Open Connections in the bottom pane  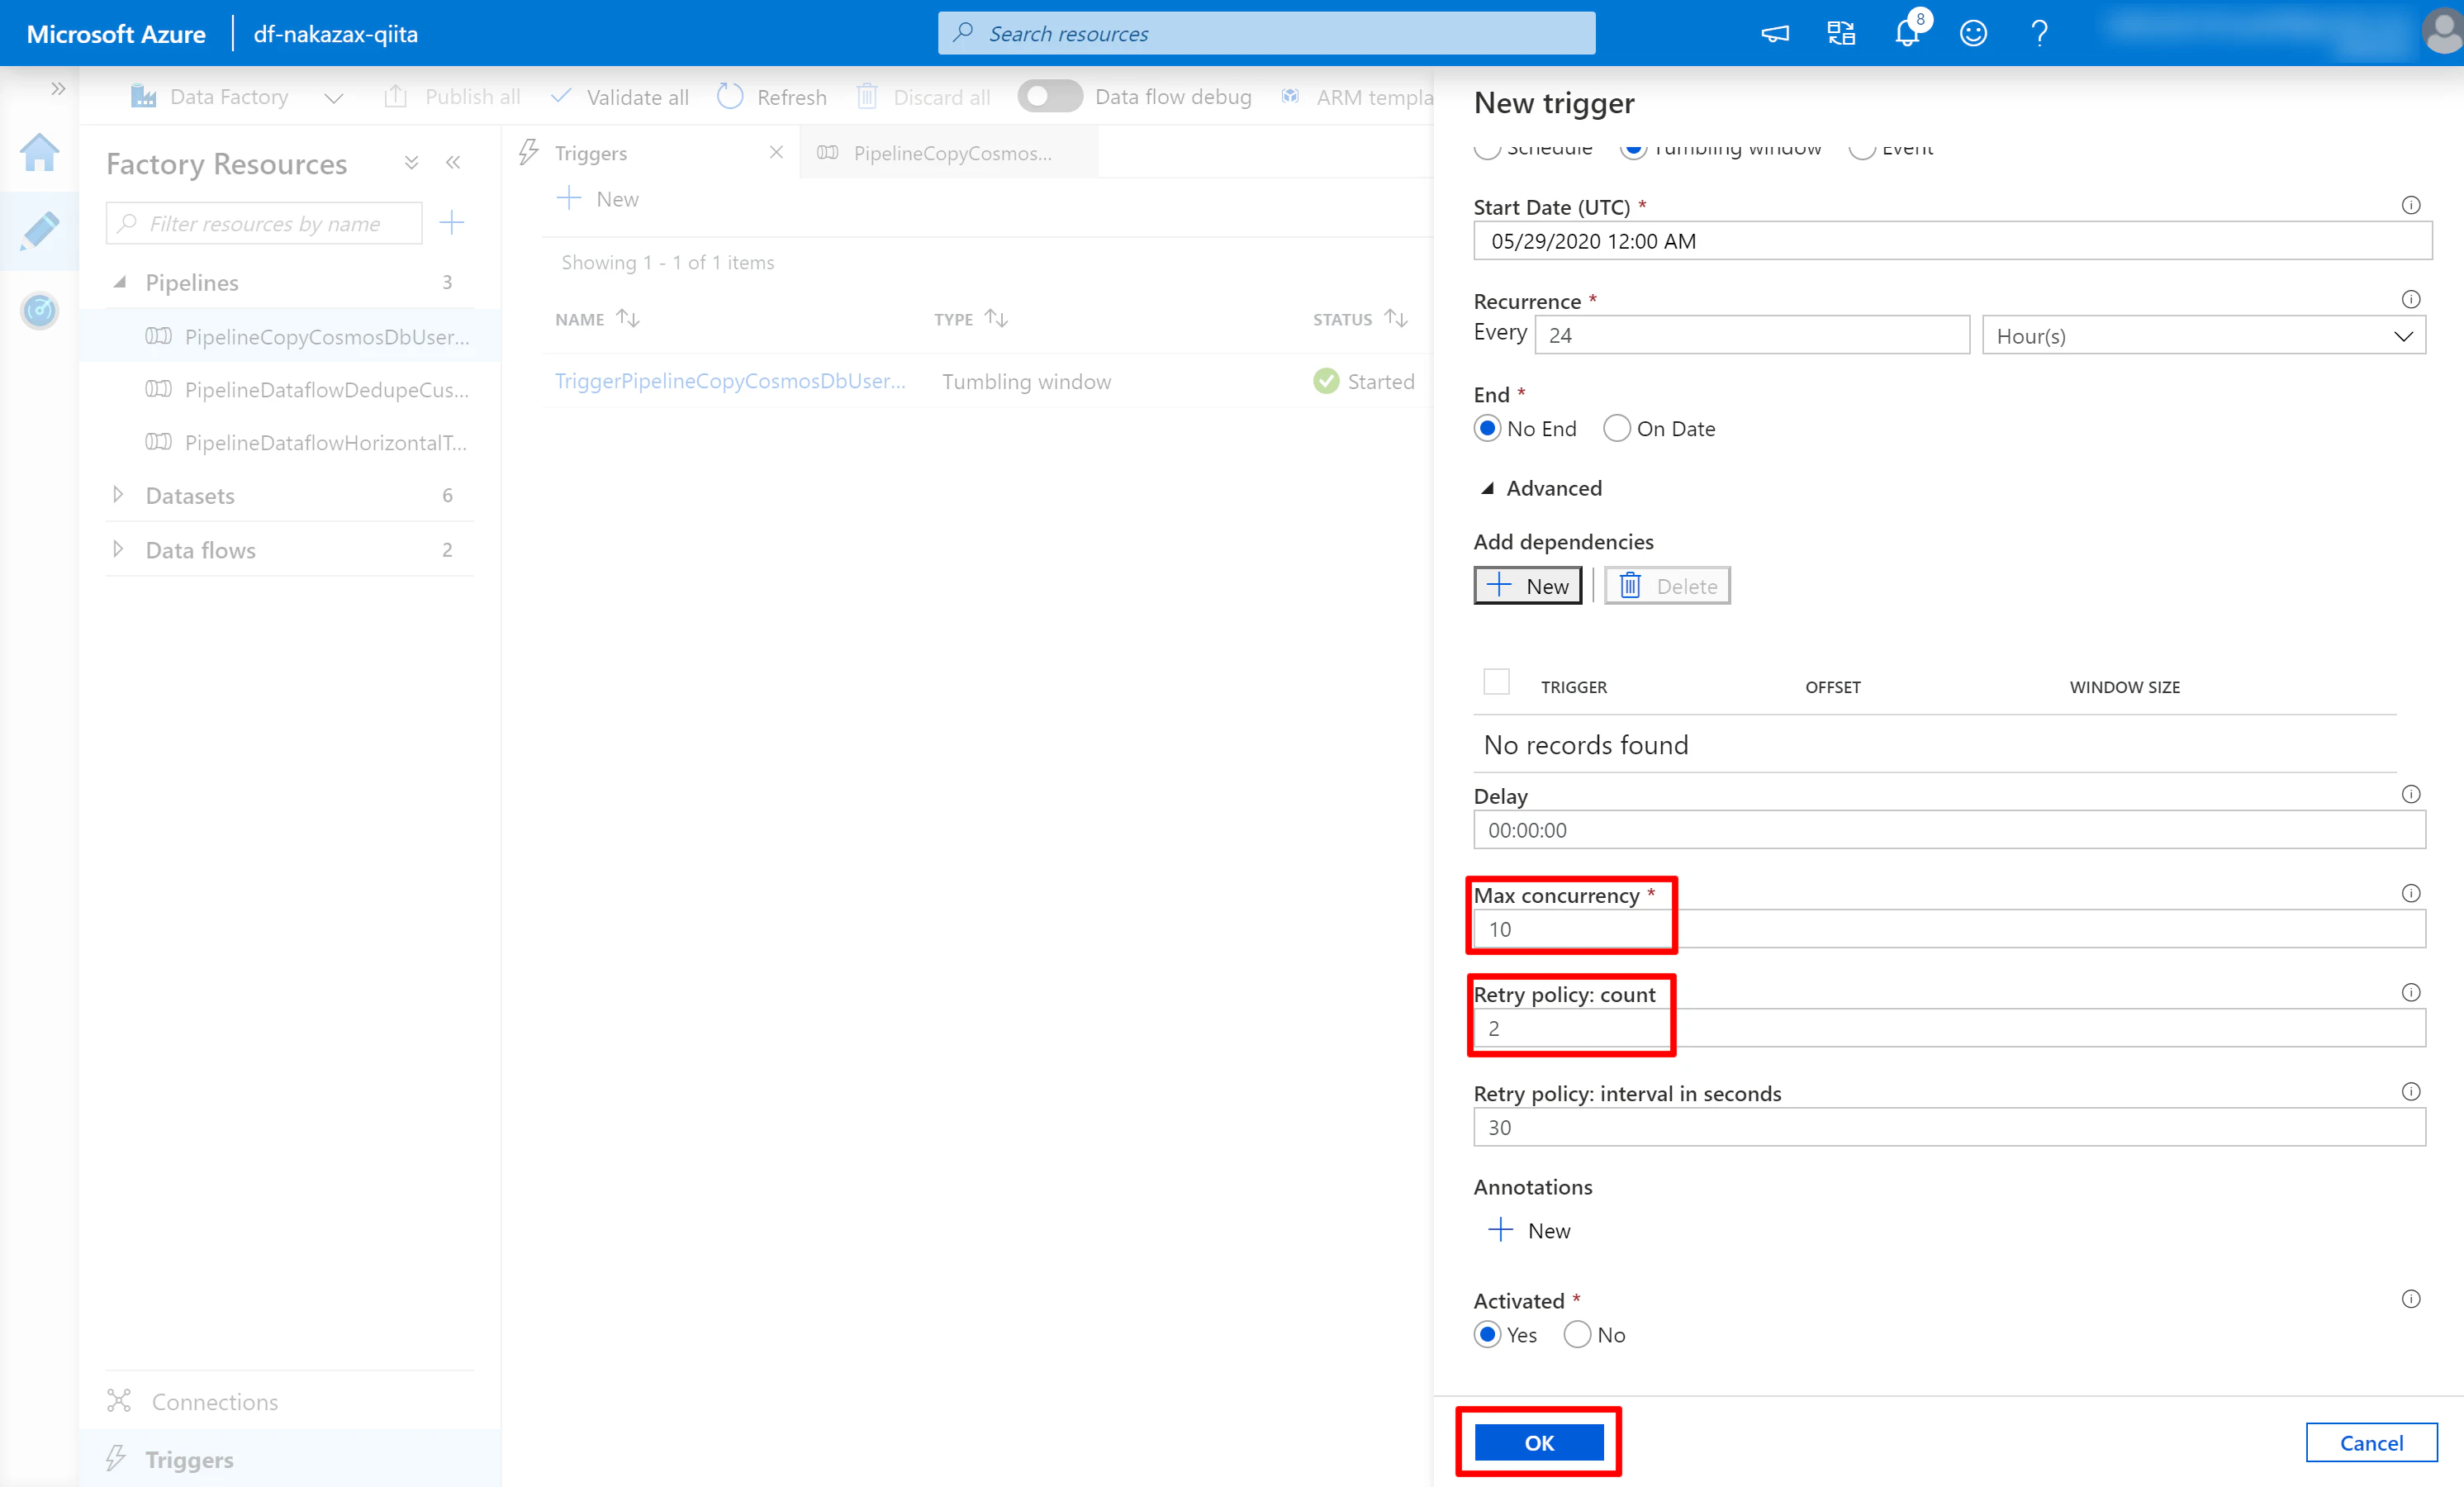click(214, 1401)
